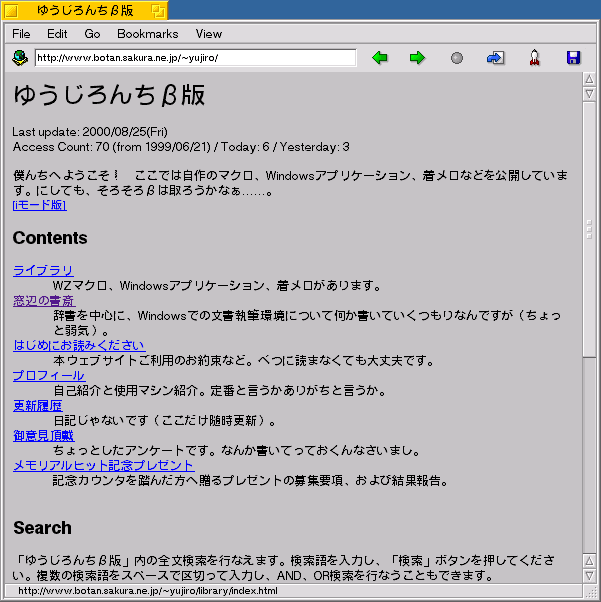
Task: Click the yellow window icon in the title bar
Action: (x=158, y=10)
